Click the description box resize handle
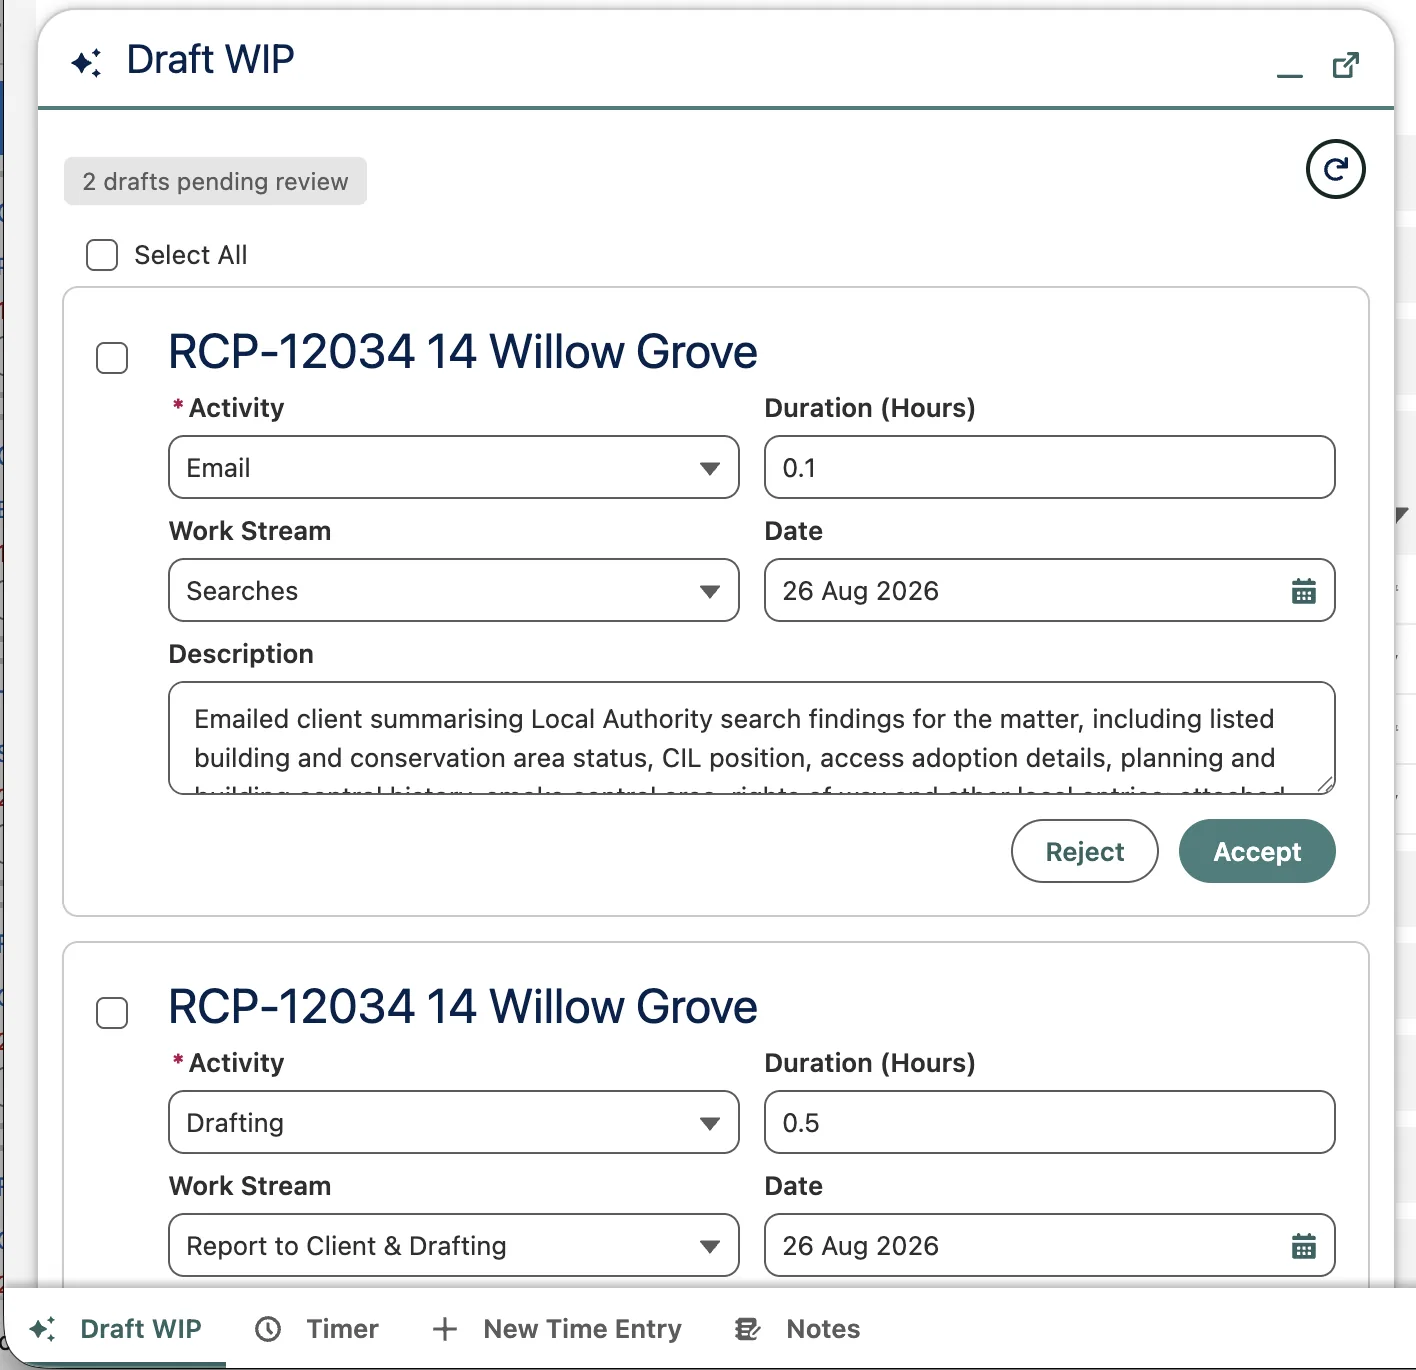The width and height of the screenshot is (1416, 1370). click(1325, 785)
